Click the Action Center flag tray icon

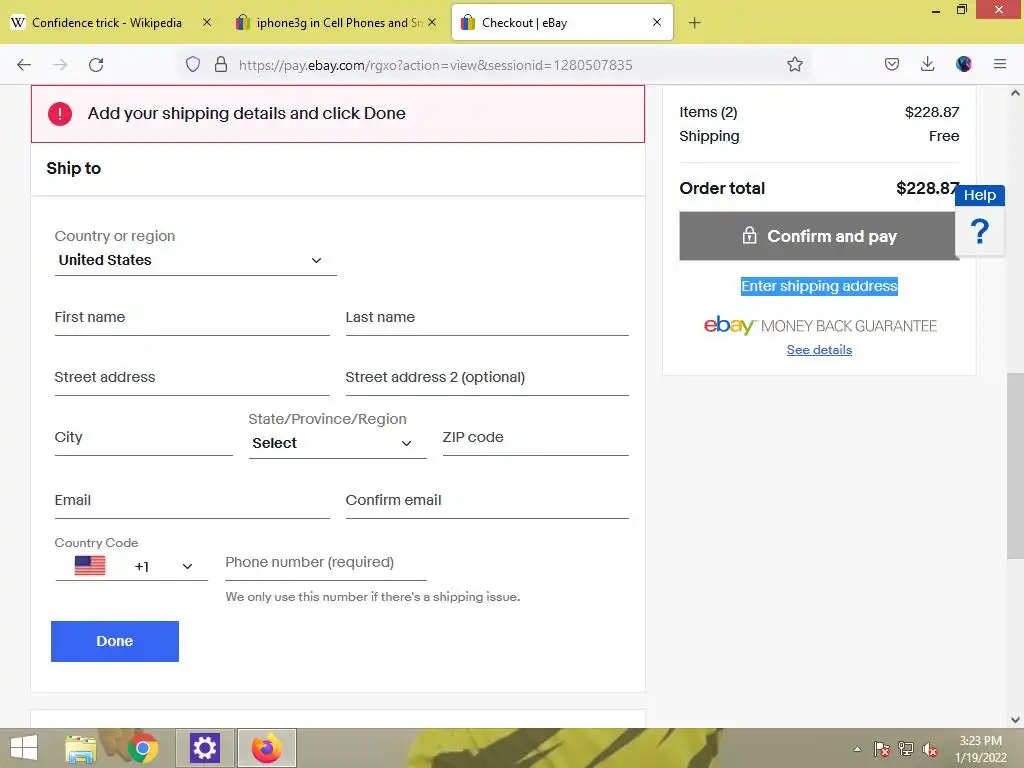(x=882, y=749)
